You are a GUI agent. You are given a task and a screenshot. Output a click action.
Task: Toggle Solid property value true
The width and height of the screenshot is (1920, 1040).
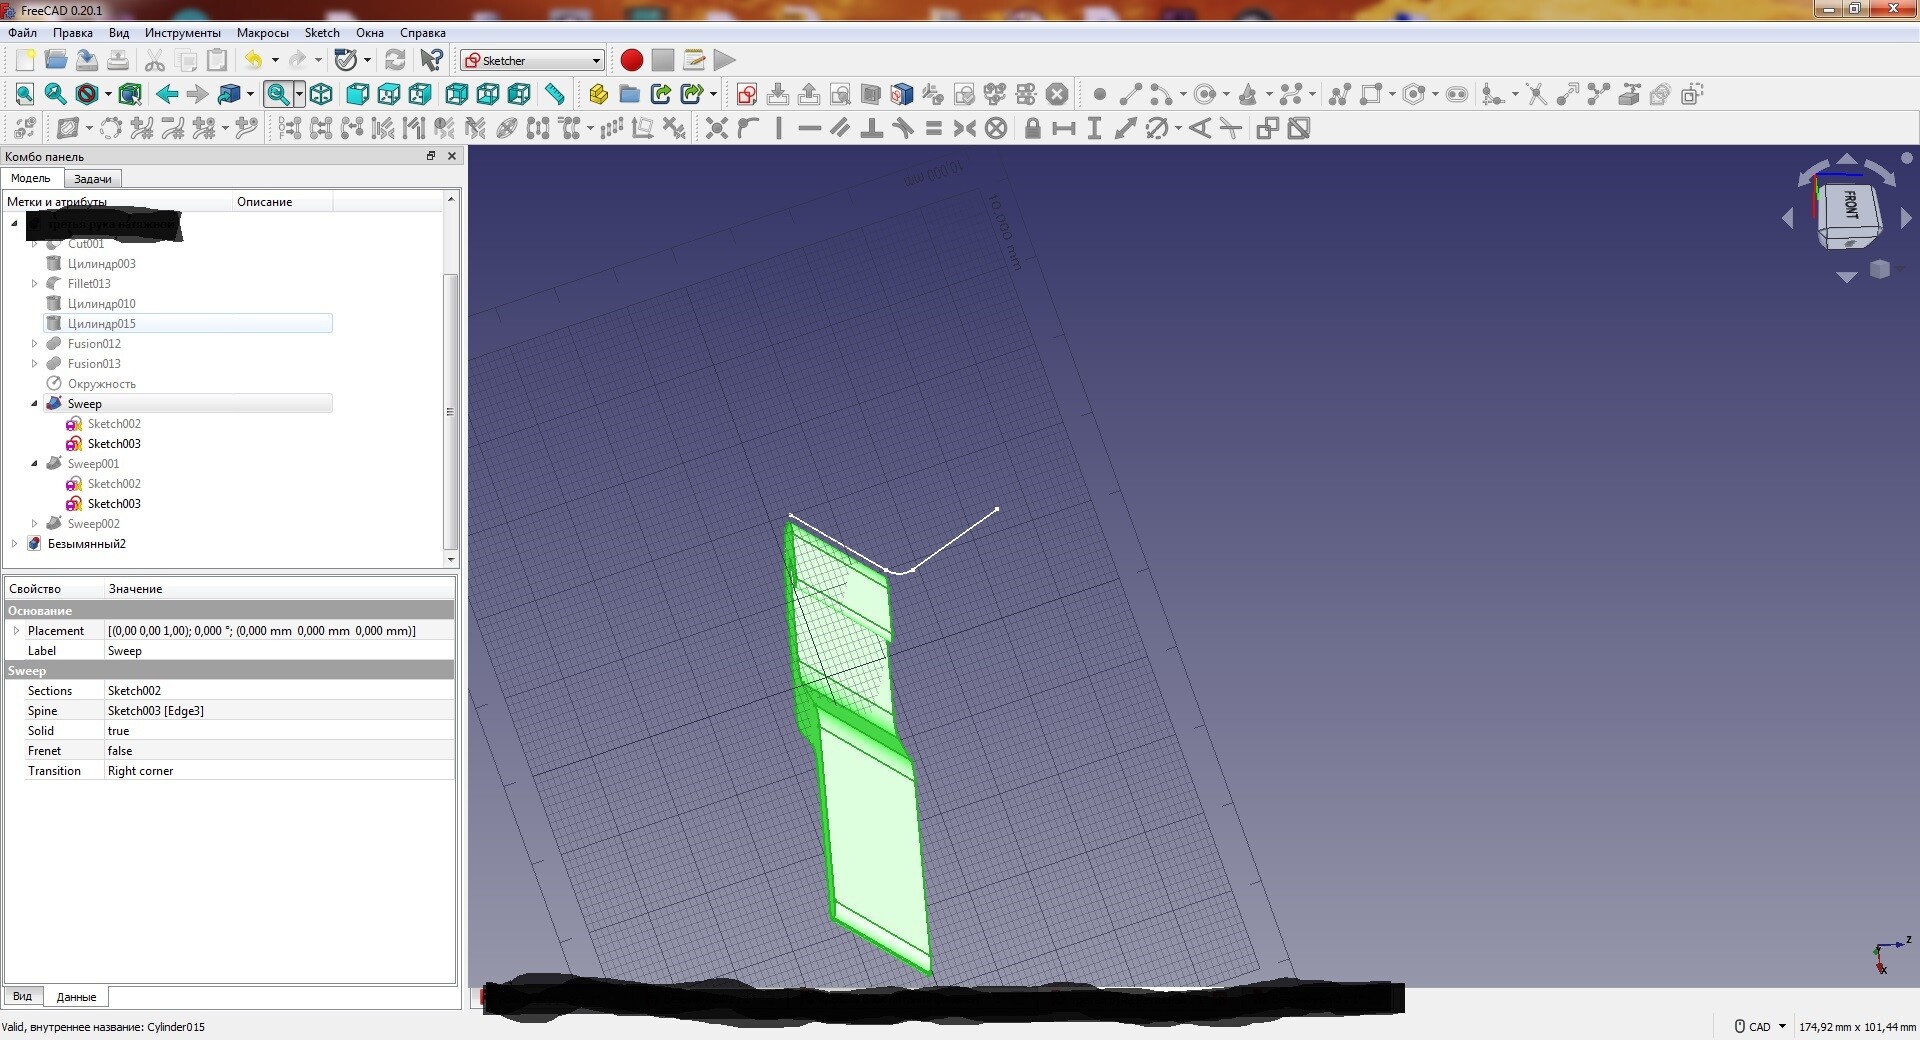coord(119,731)
